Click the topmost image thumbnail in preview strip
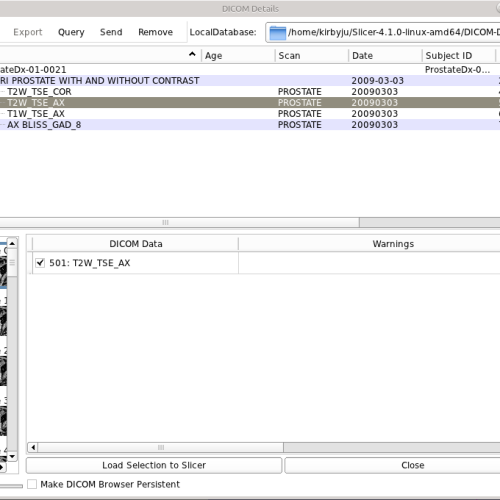This screenshot has height=500, width=500. point(3,271)
